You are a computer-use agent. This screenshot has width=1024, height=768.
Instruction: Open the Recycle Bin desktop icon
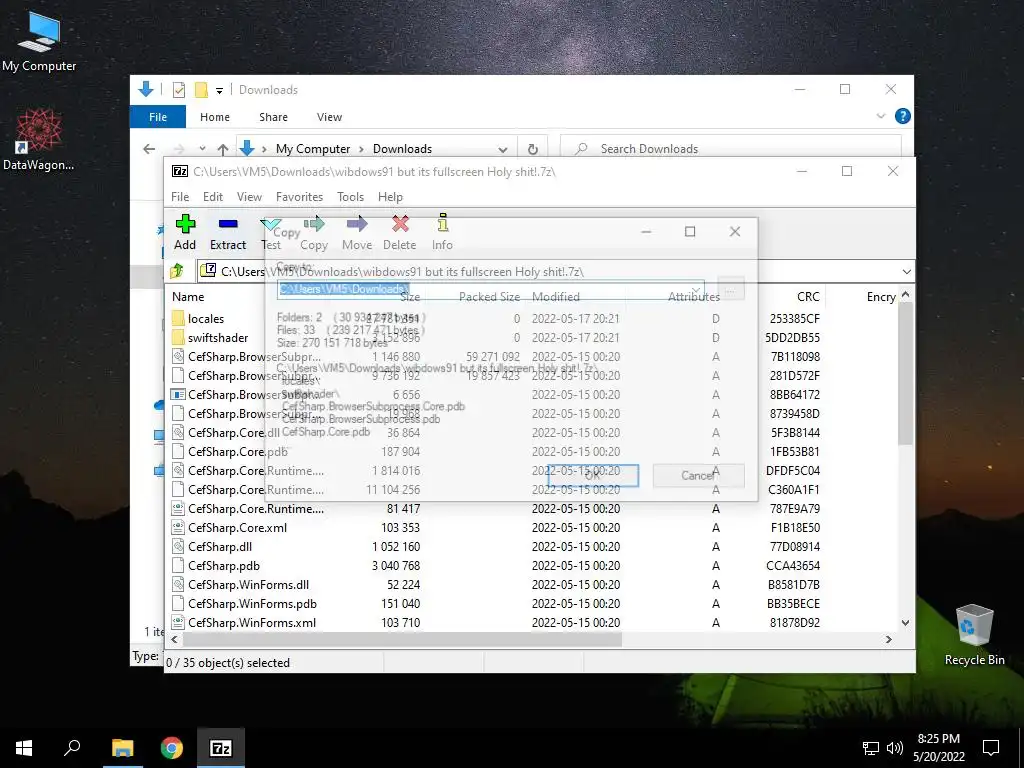(x=974, y=635)
